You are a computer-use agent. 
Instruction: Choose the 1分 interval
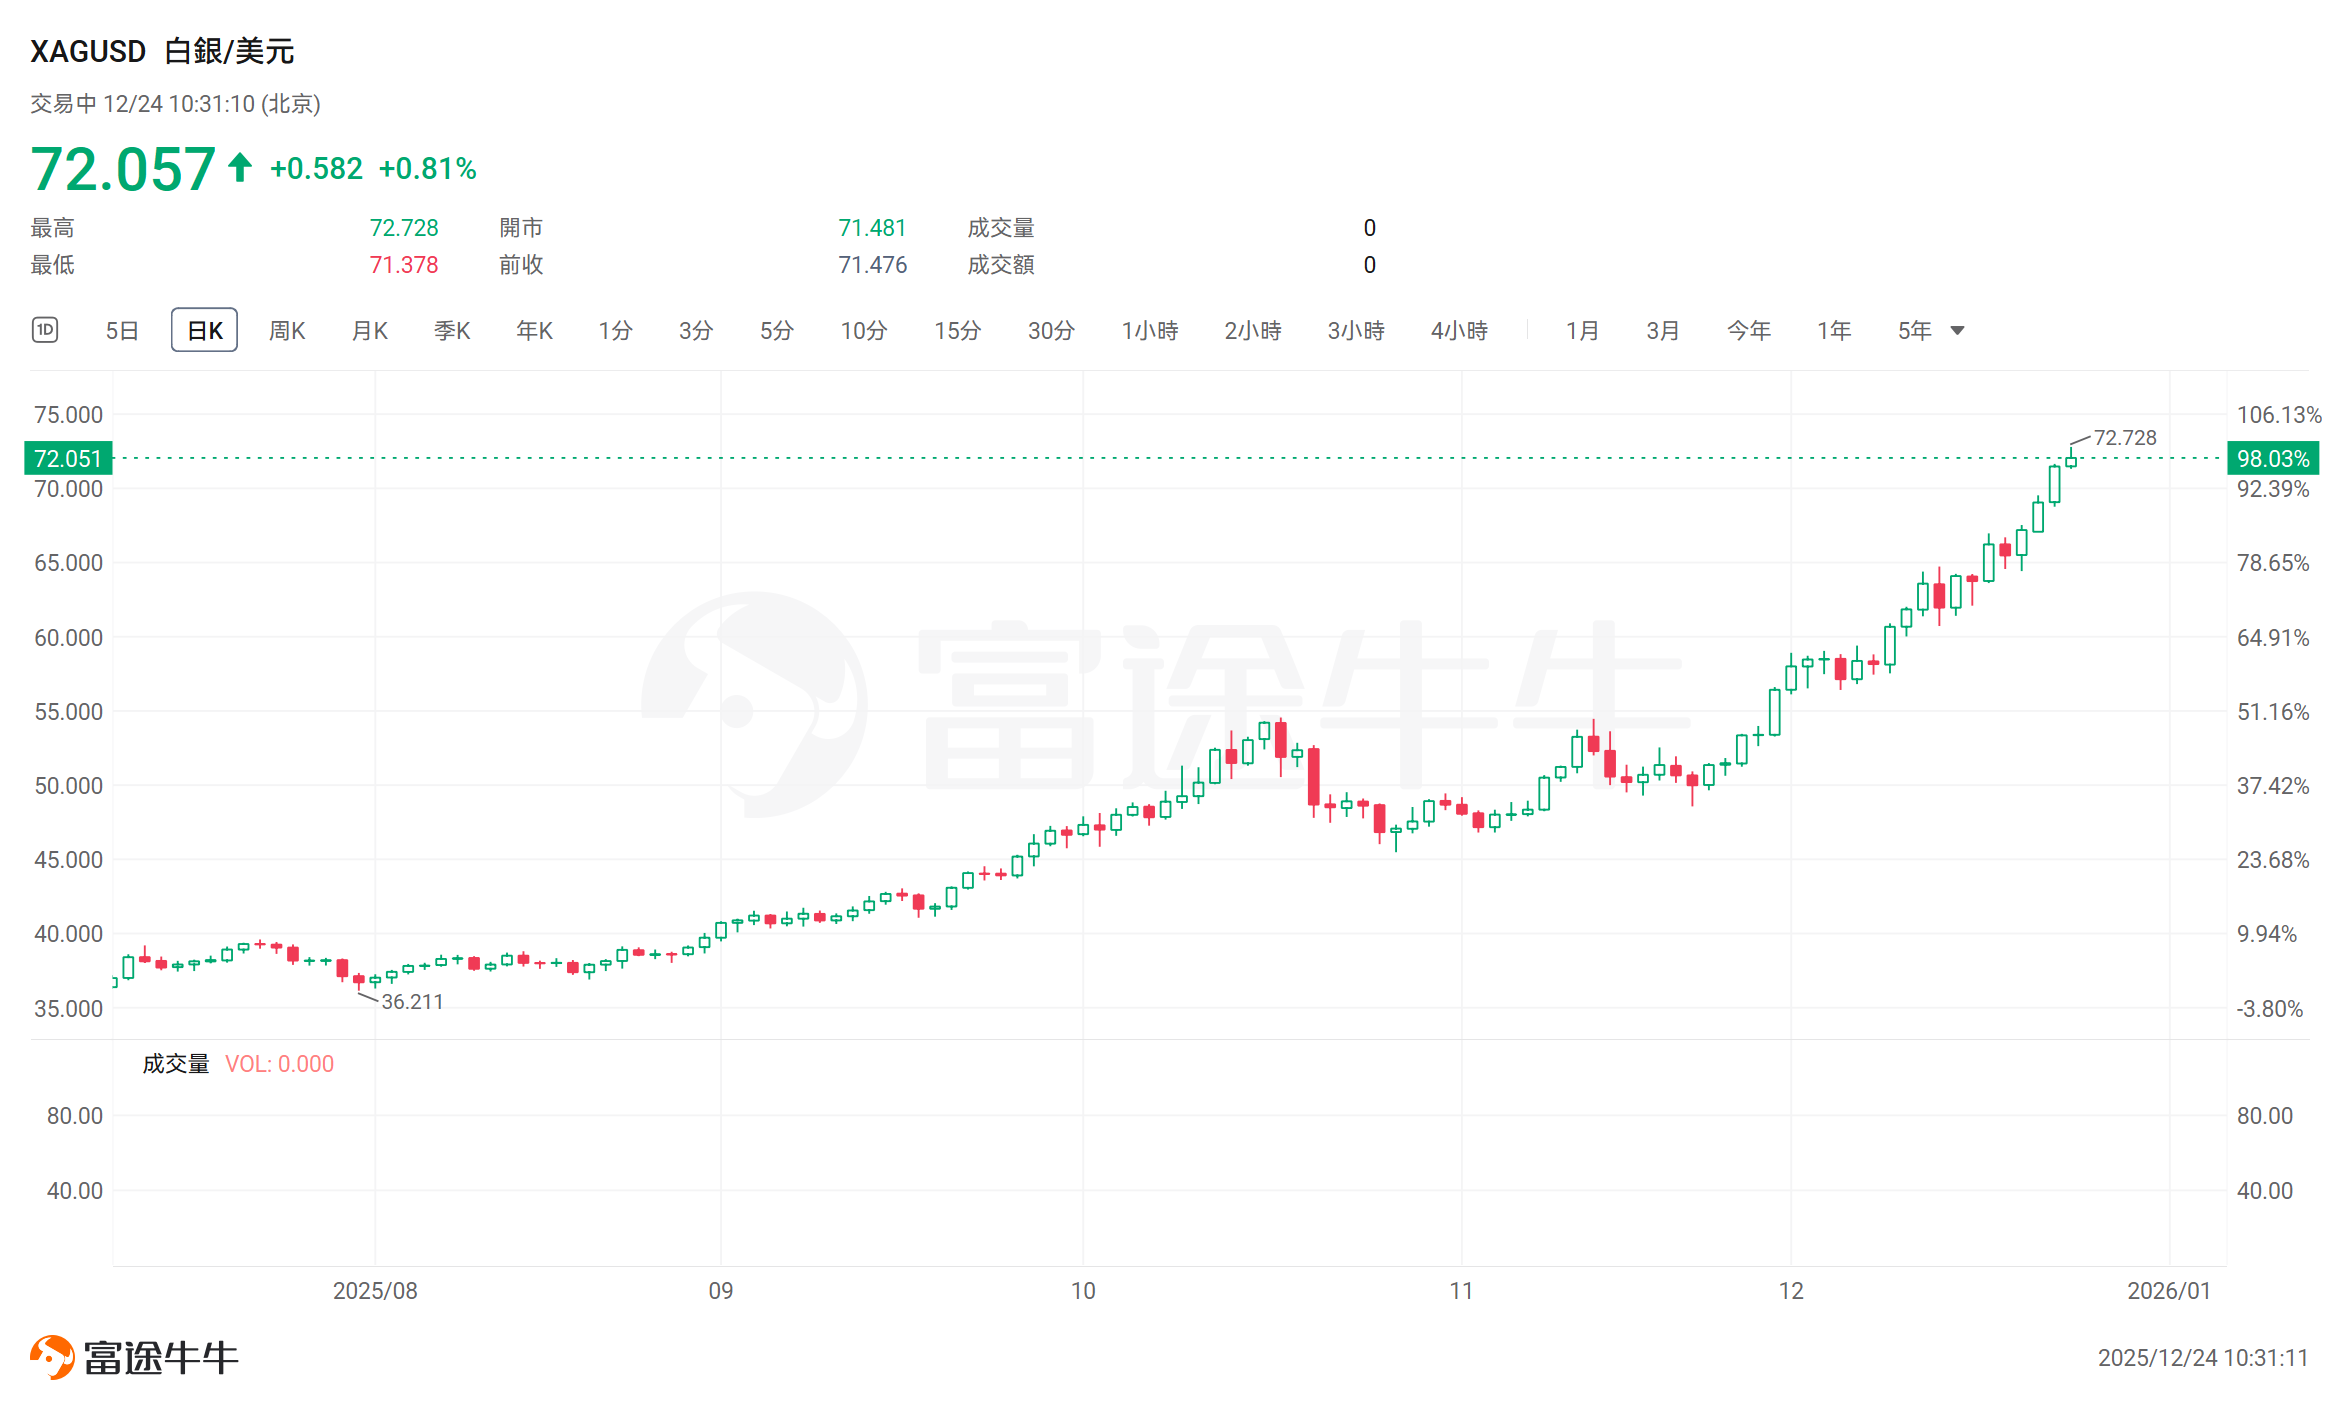coord(615,331)
